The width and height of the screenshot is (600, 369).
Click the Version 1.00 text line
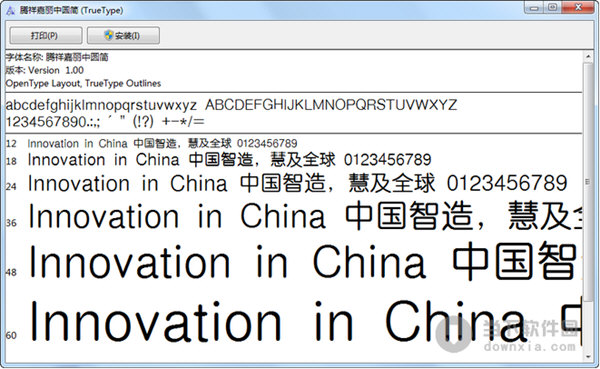click(x=44, y=70)
